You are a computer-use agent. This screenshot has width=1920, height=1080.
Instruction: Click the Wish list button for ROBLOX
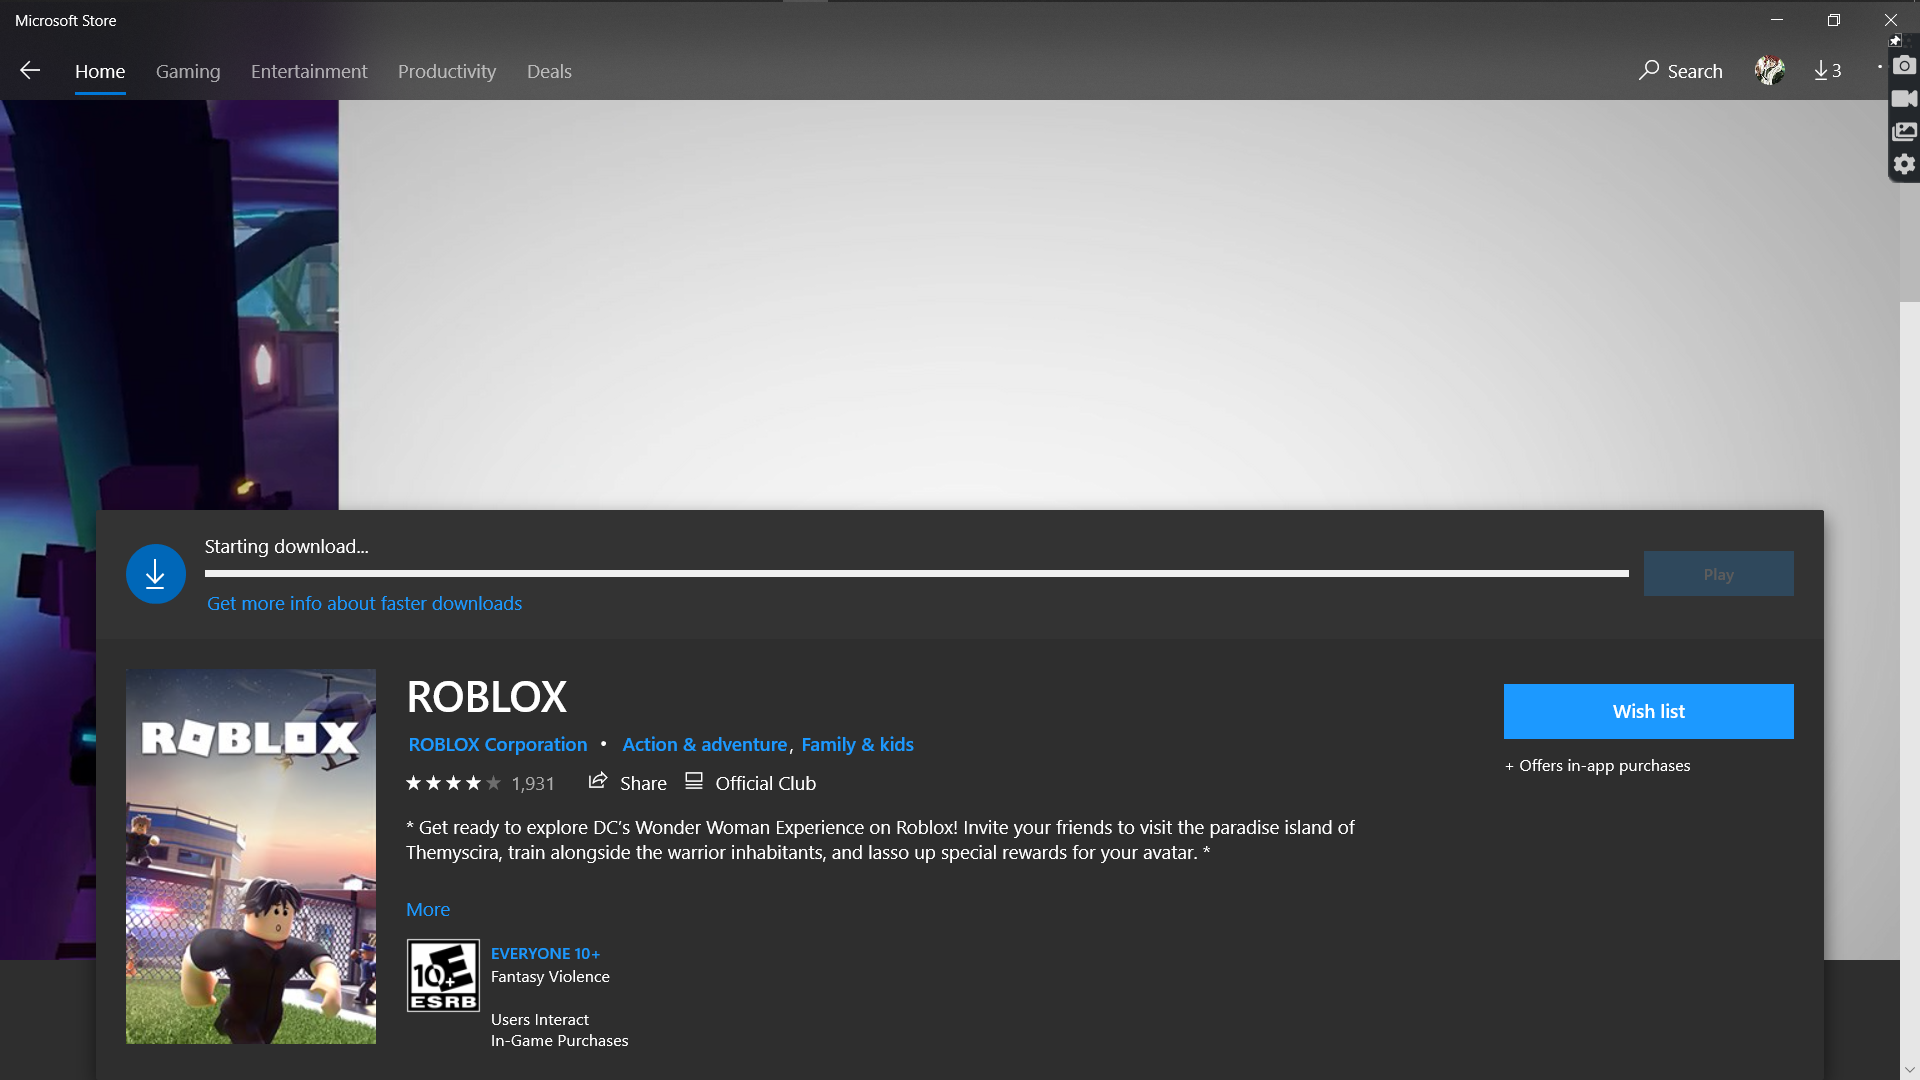point(1648,711)
